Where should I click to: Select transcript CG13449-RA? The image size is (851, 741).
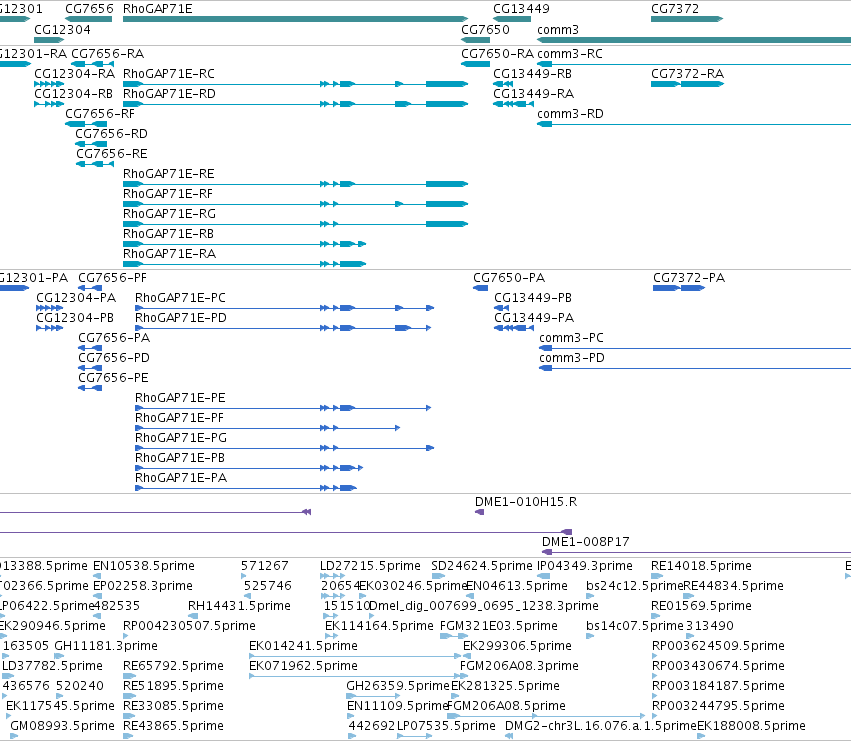coord(513,104)
